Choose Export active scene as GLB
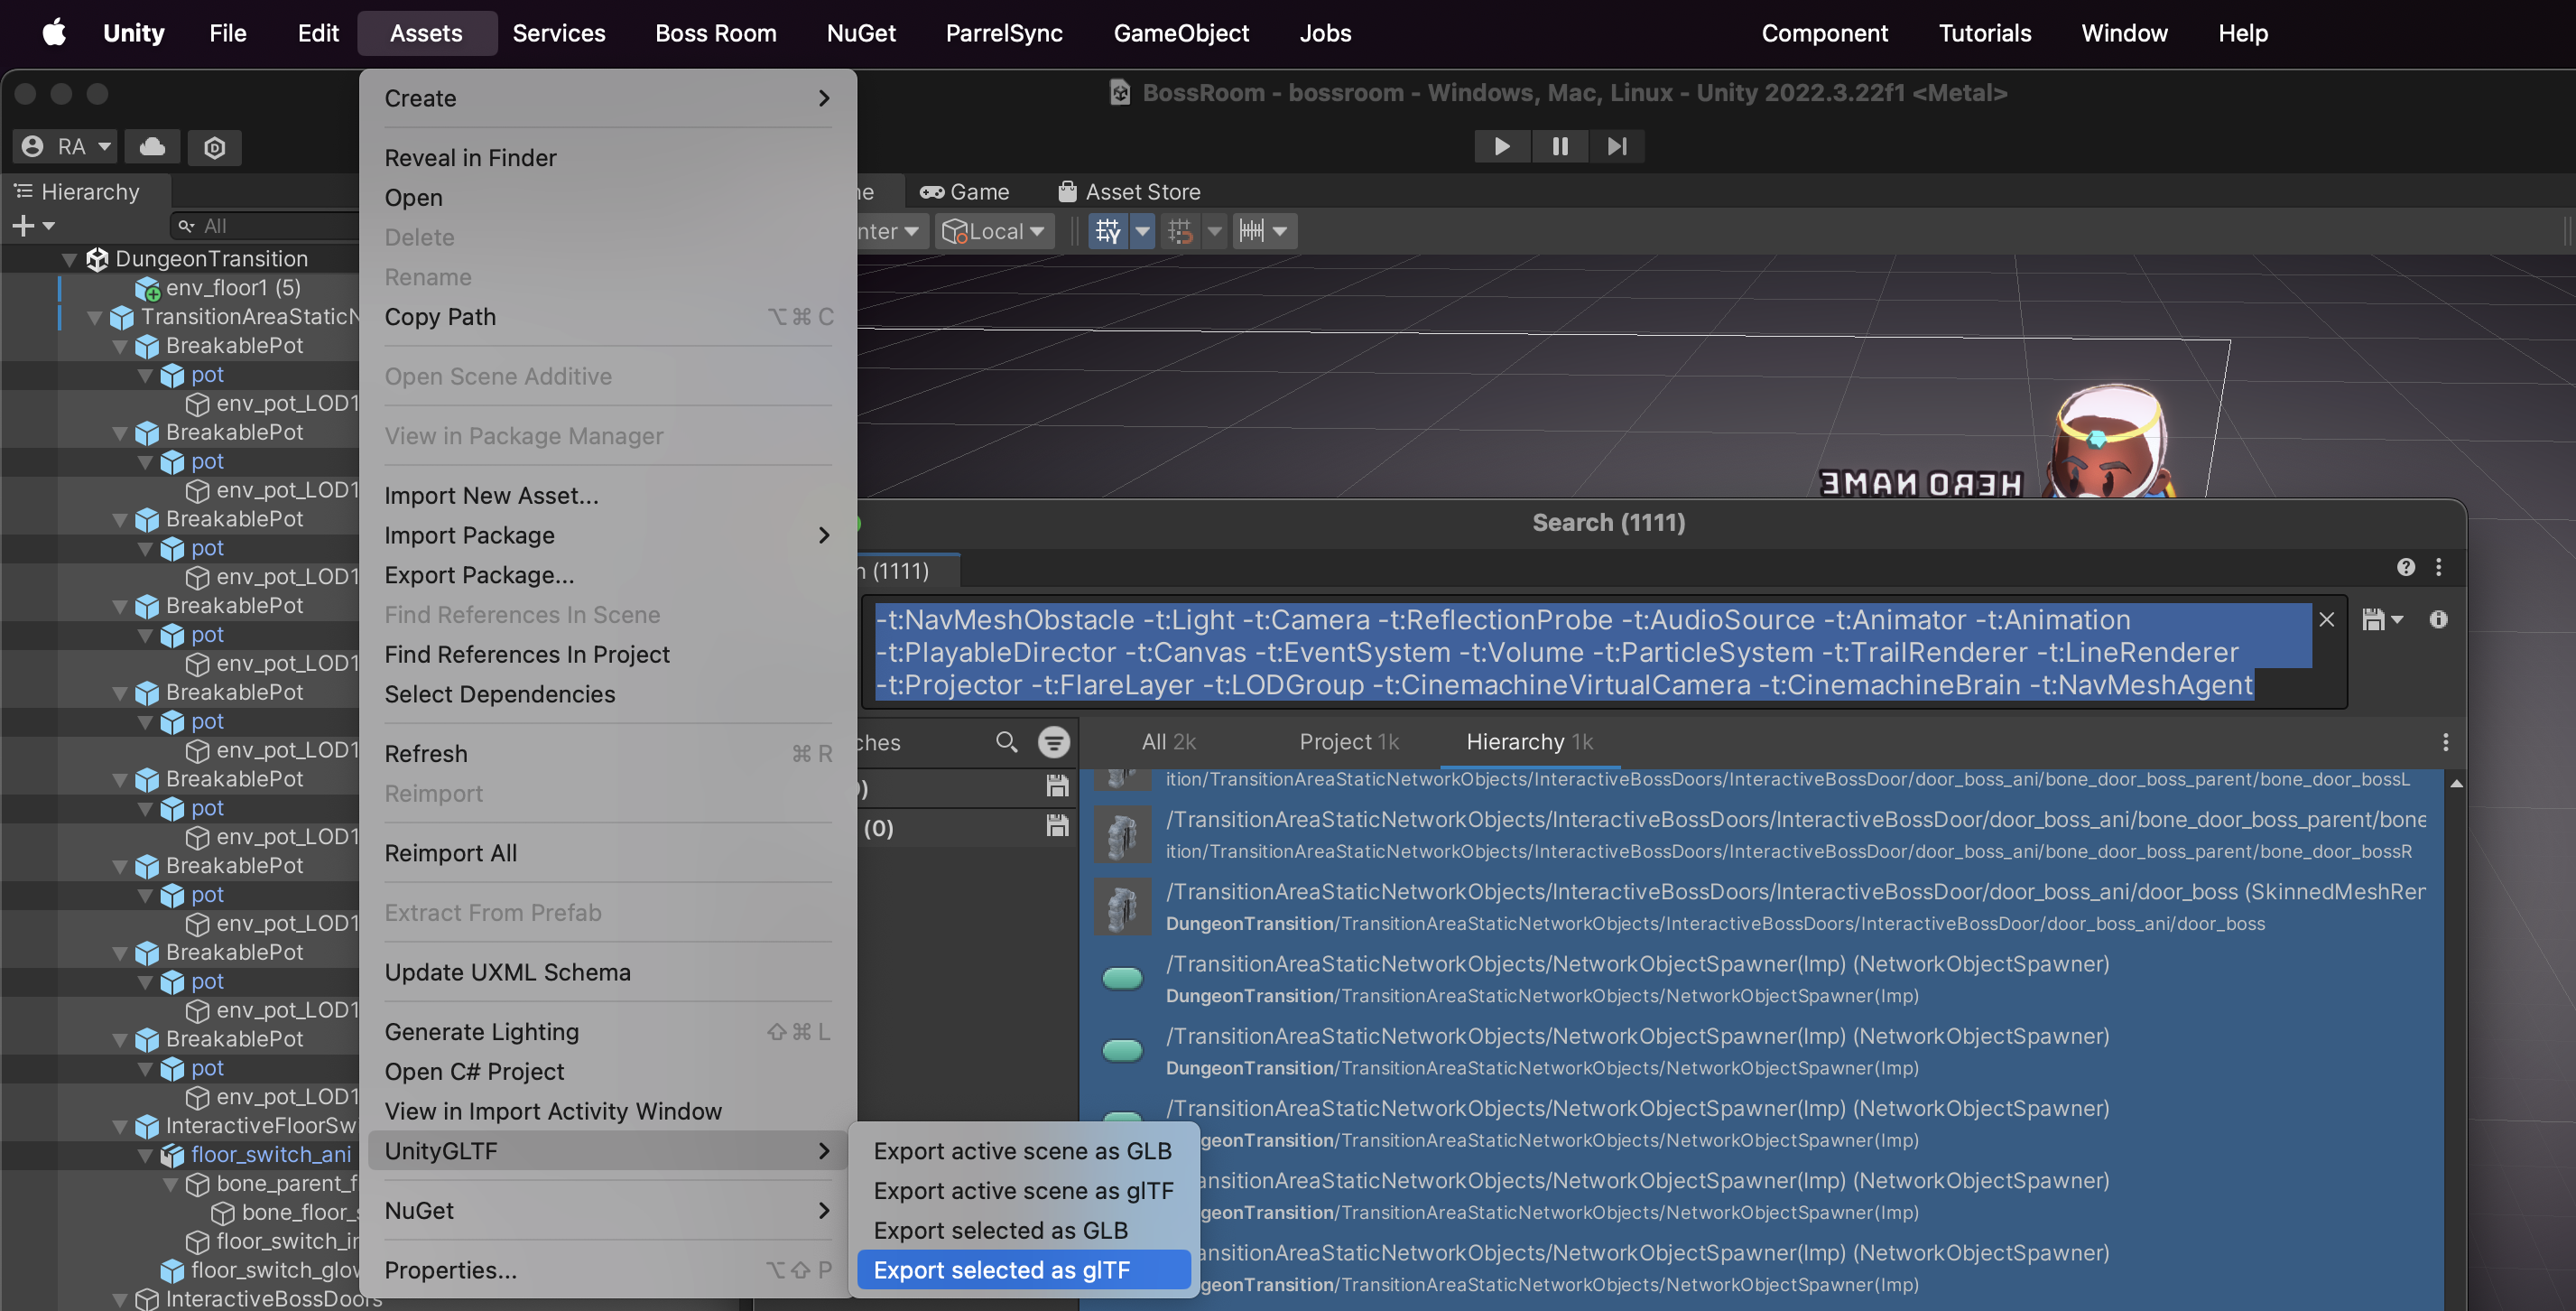The width and height of the screenshot is (2576, 1311). tap(1023, 1151)
